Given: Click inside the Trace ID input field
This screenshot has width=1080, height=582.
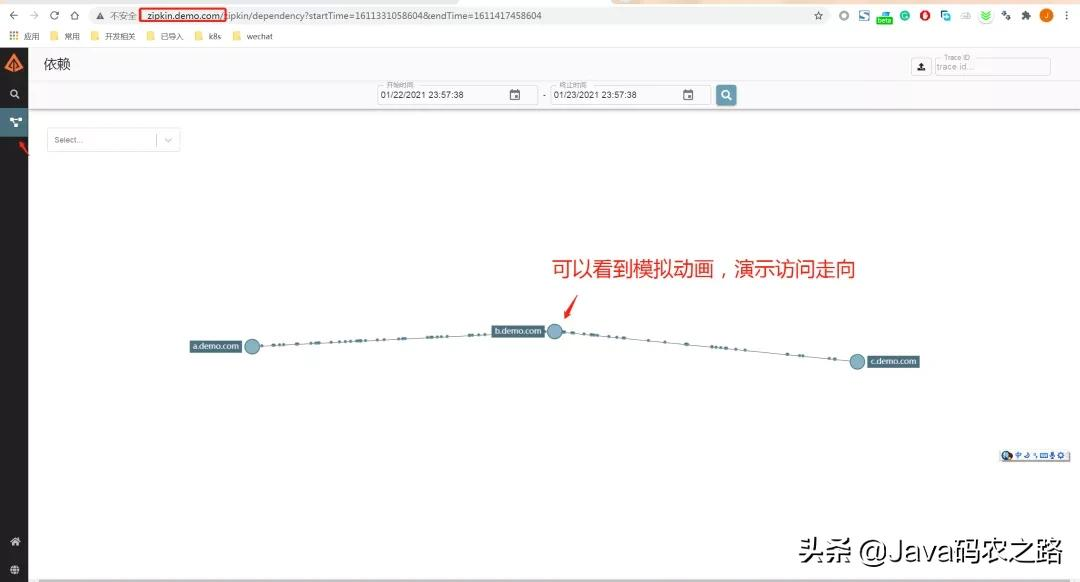Looking at the screenshot, I should click(x=992, y=66).
